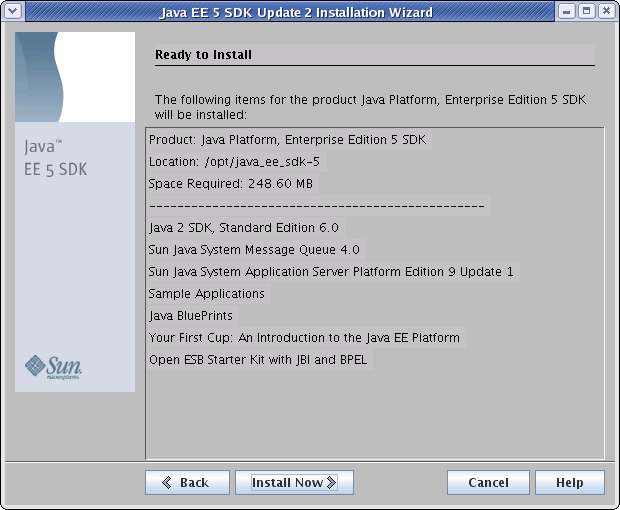Maximize the Installation Wizard window
The width and height of the screenshot is (620, 510).
coord(586,11)
